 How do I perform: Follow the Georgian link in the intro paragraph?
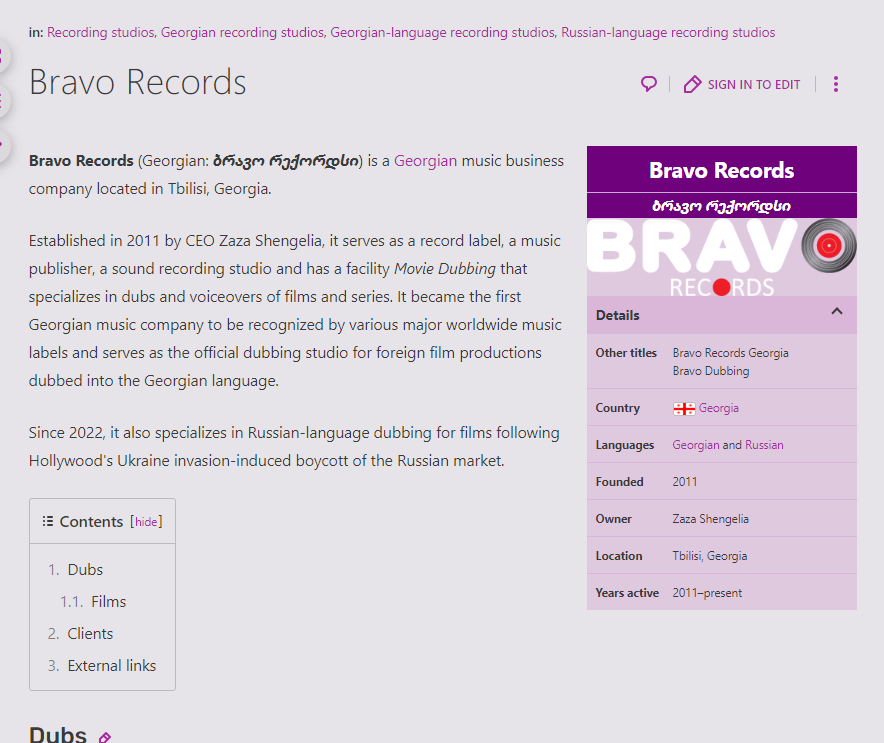tap(425, 161)
